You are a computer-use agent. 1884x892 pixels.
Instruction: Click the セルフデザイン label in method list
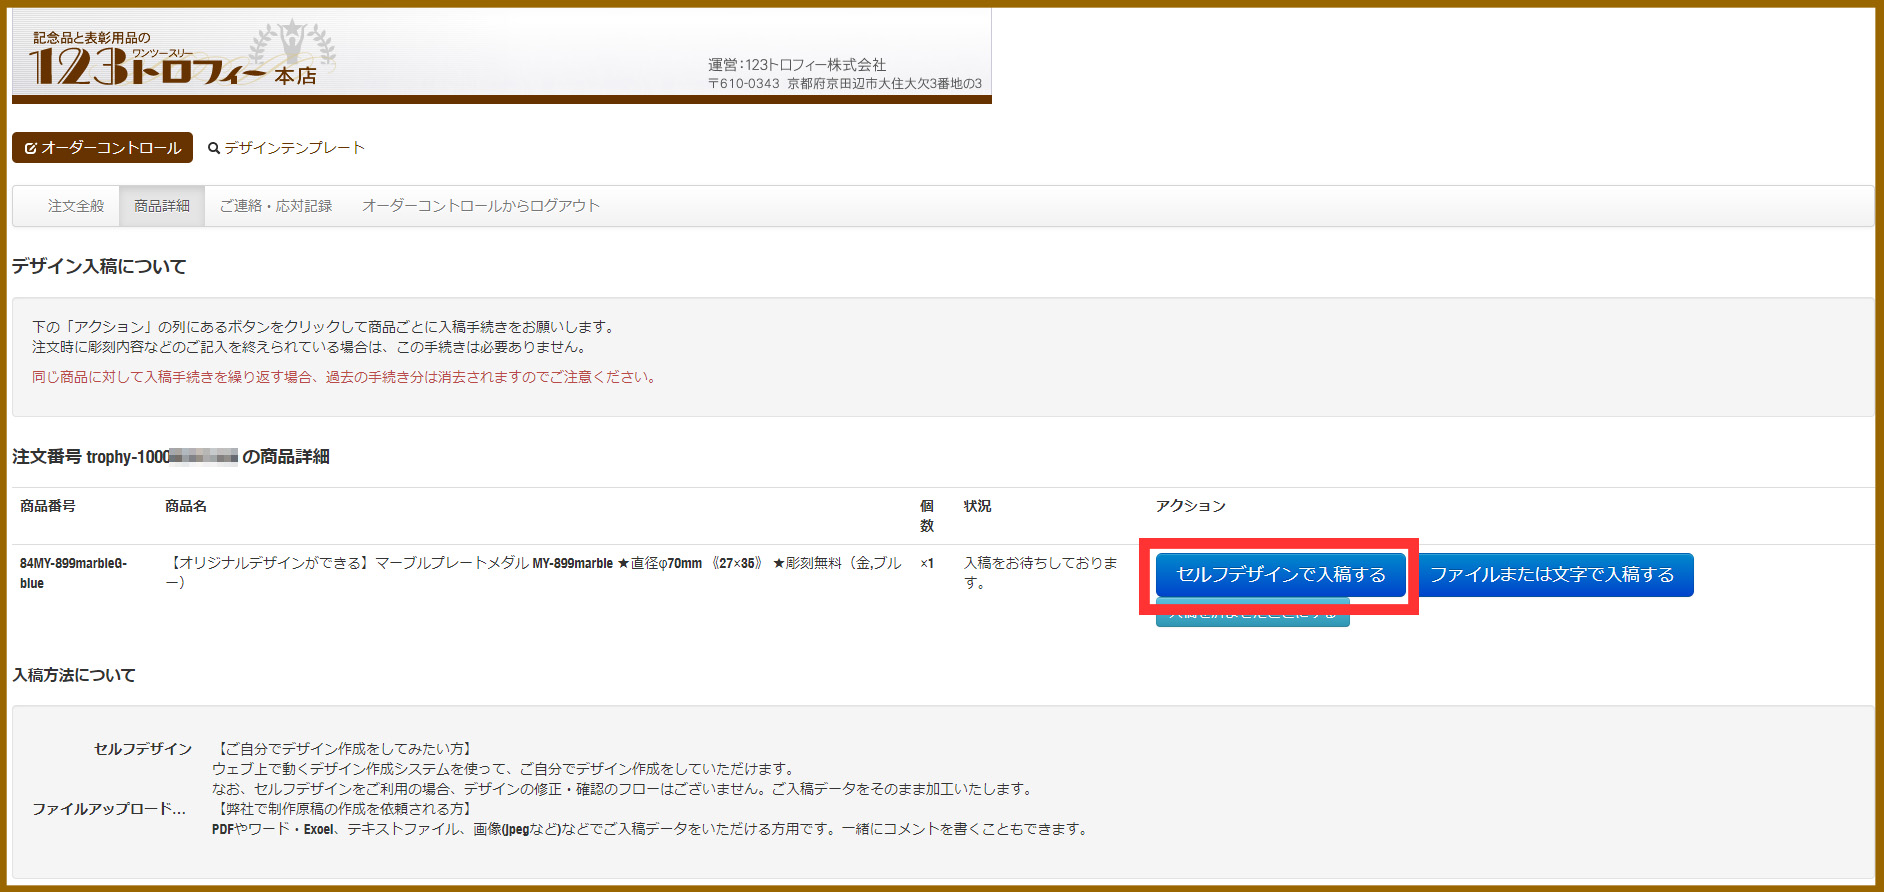click(143, 749)
